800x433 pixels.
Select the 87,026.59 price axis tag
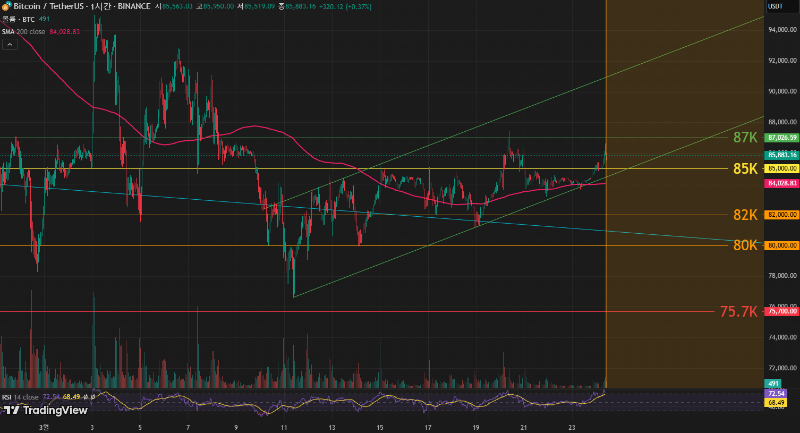click(x=780, y=137)
